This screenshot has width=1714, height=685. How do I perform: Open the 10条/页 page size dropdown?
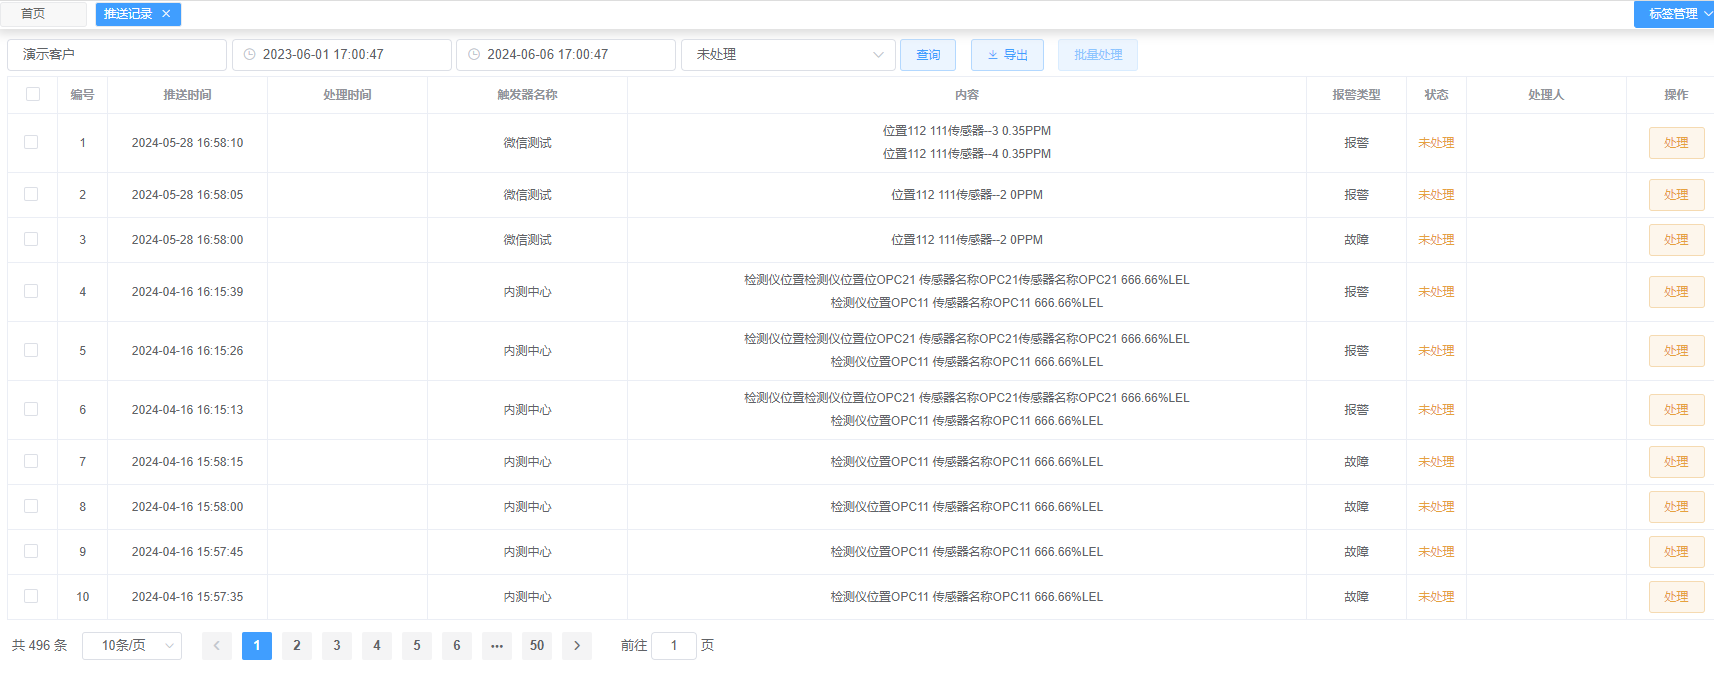click(x=132, y=646)
